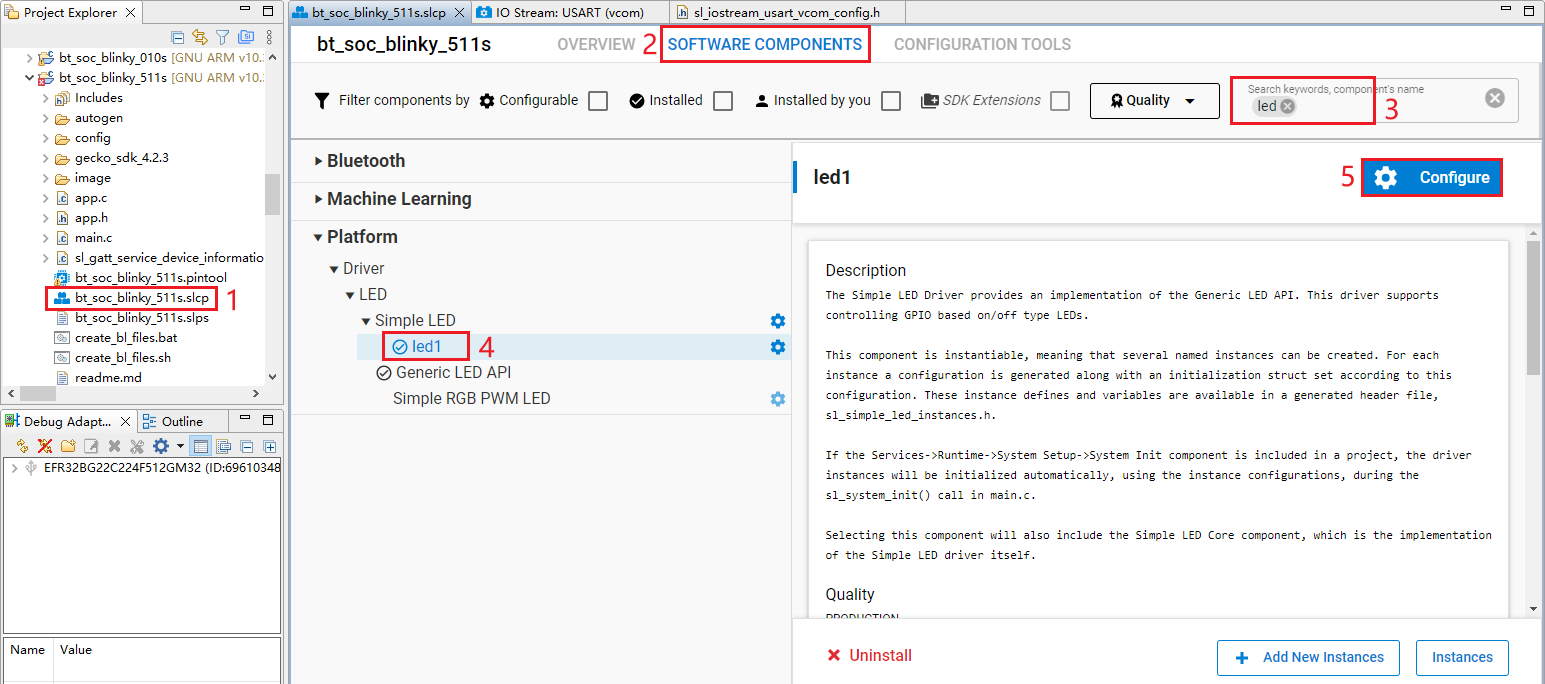Click gear icon beside Simple RGB PWM LED

click(777, 399)
